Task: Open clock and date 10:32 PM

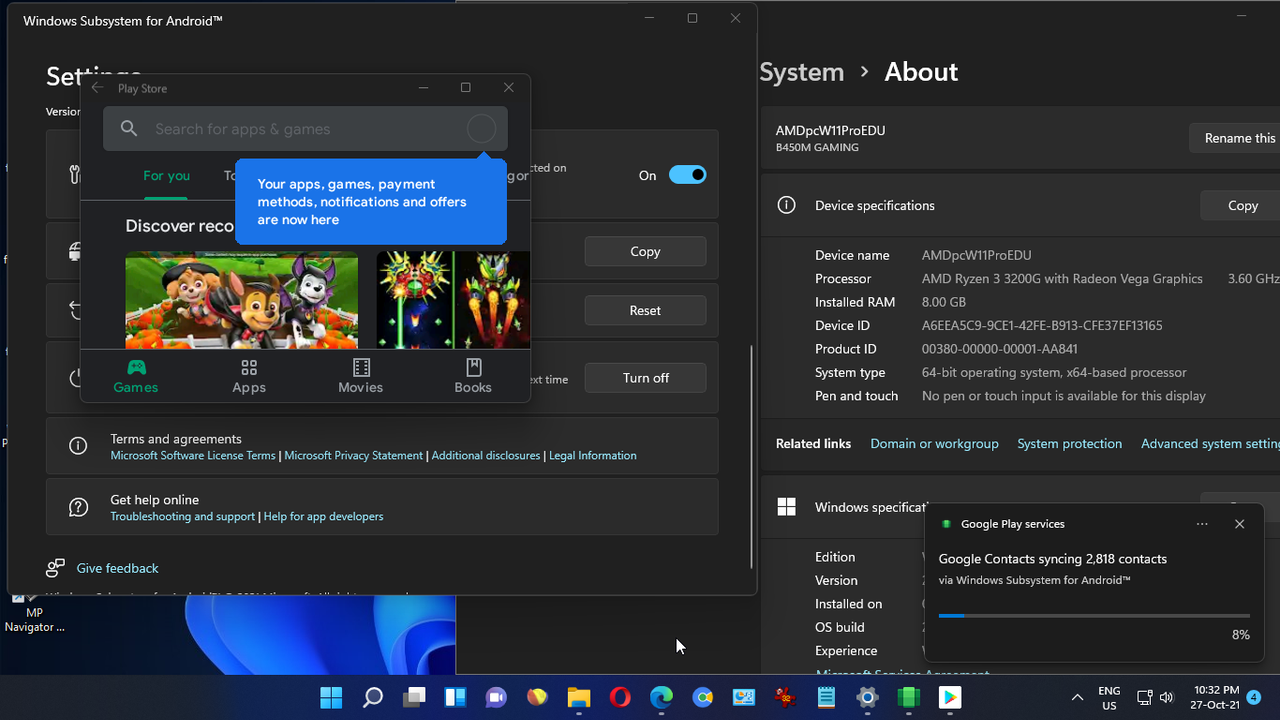Action: [x=1216, y=697]
